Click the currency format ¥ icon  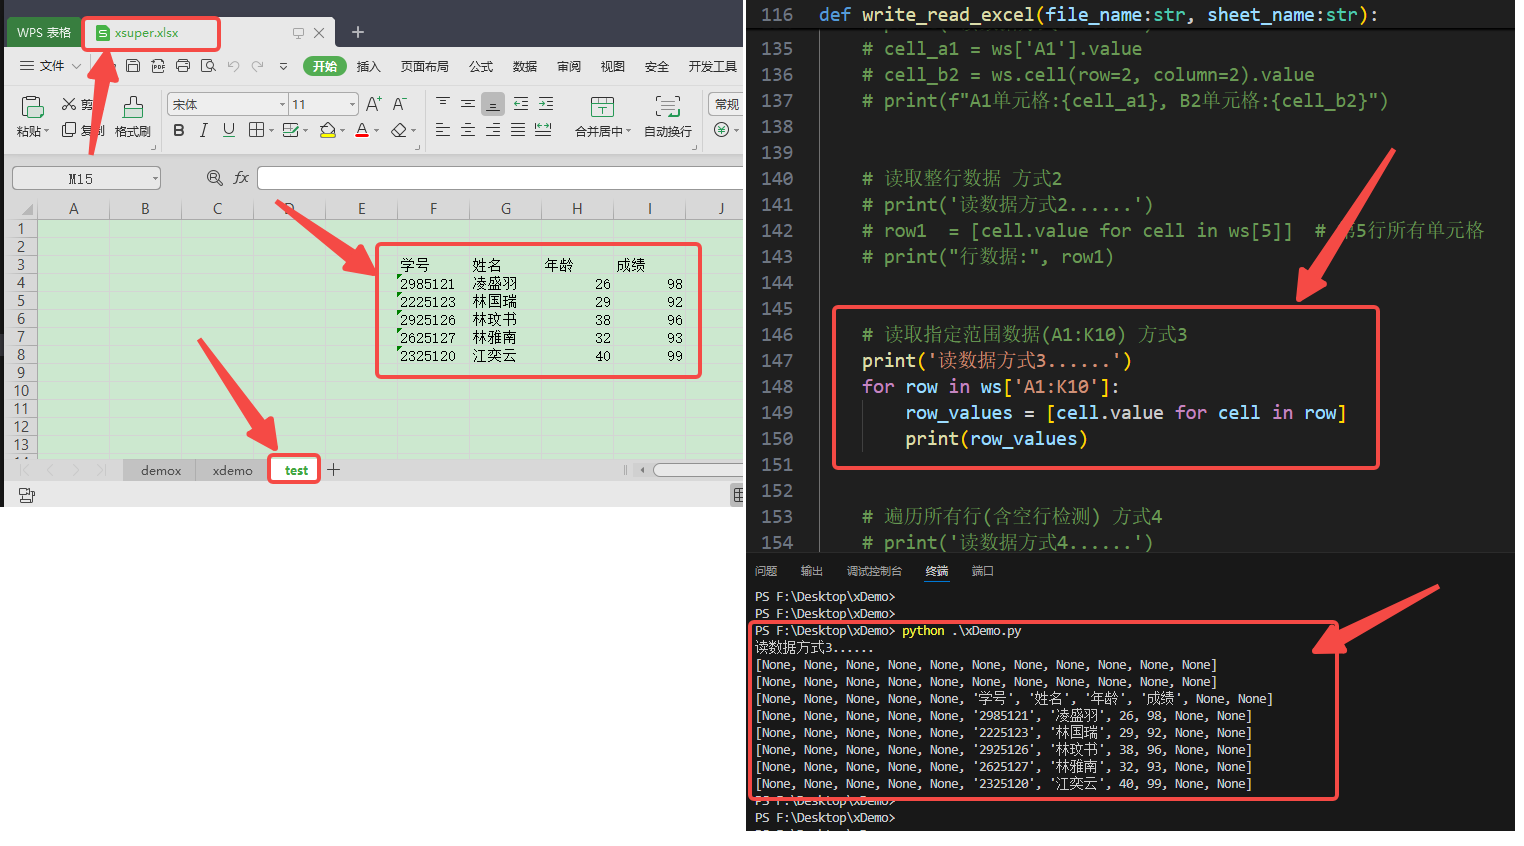(721, 130)
